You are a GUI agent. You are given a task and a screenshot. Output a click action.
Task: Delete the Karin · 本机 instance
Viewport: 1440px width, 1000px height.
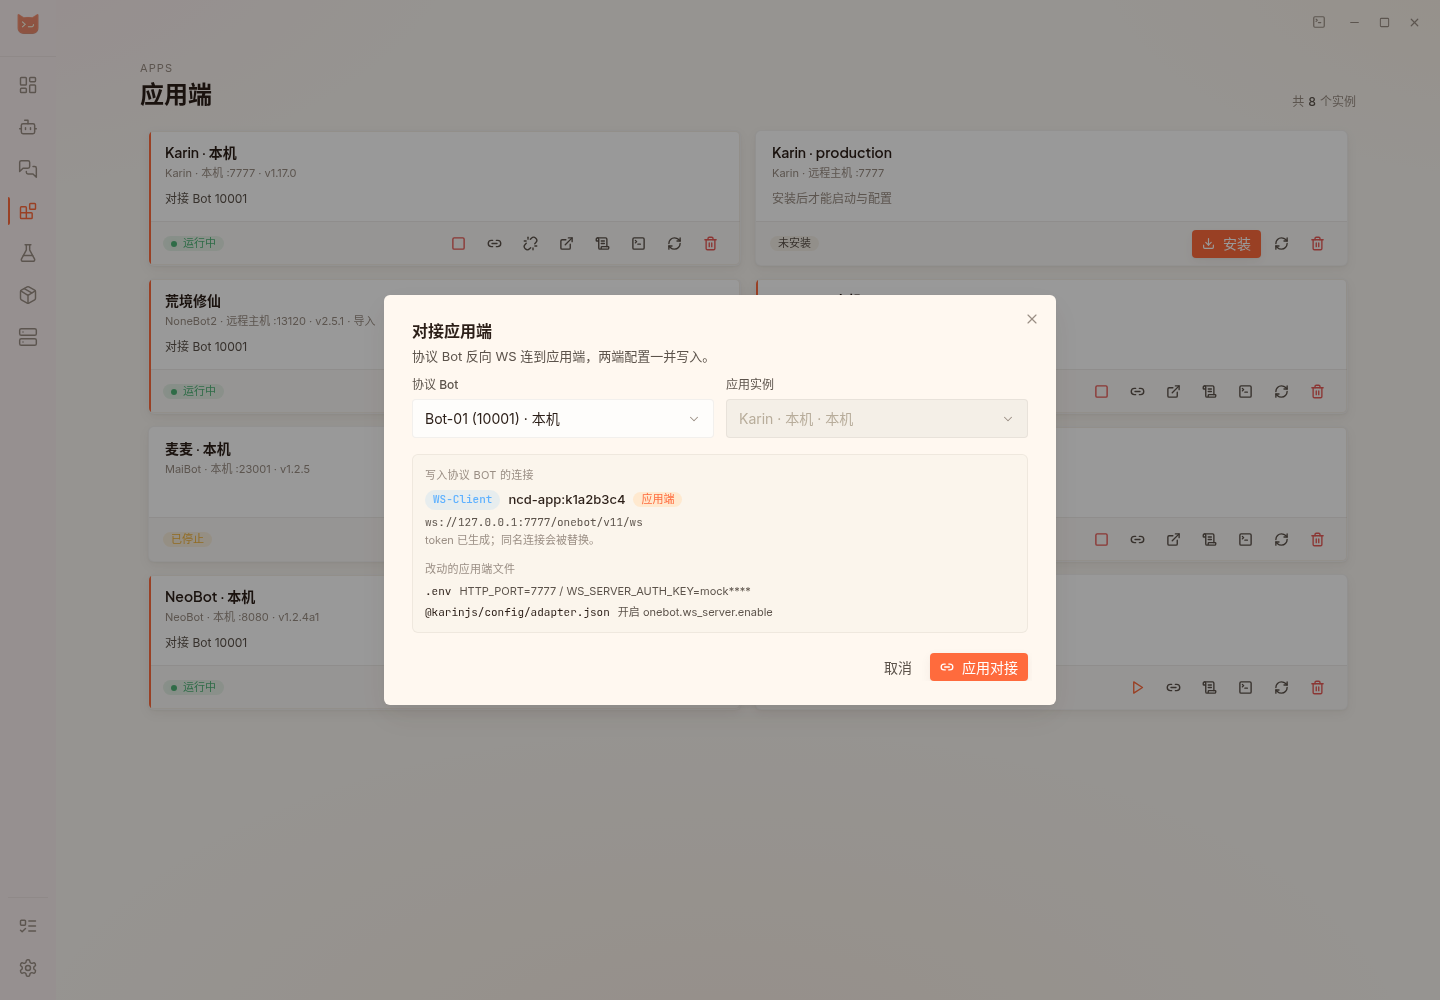tap(711, 244)
